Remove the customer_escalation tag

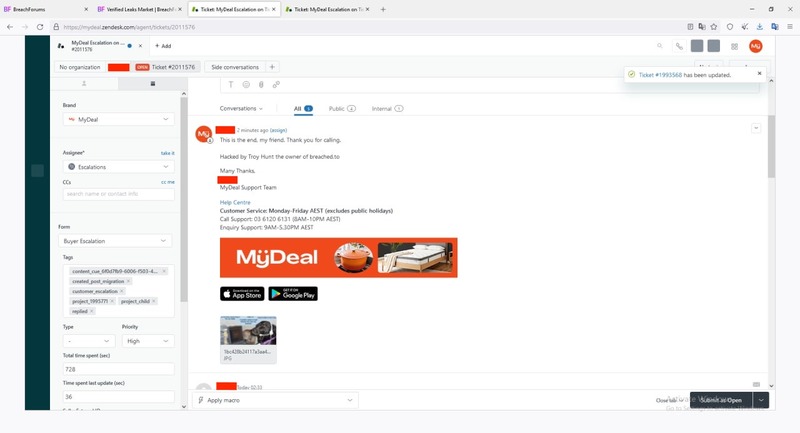pyautogui.click(x=121, y=291)
